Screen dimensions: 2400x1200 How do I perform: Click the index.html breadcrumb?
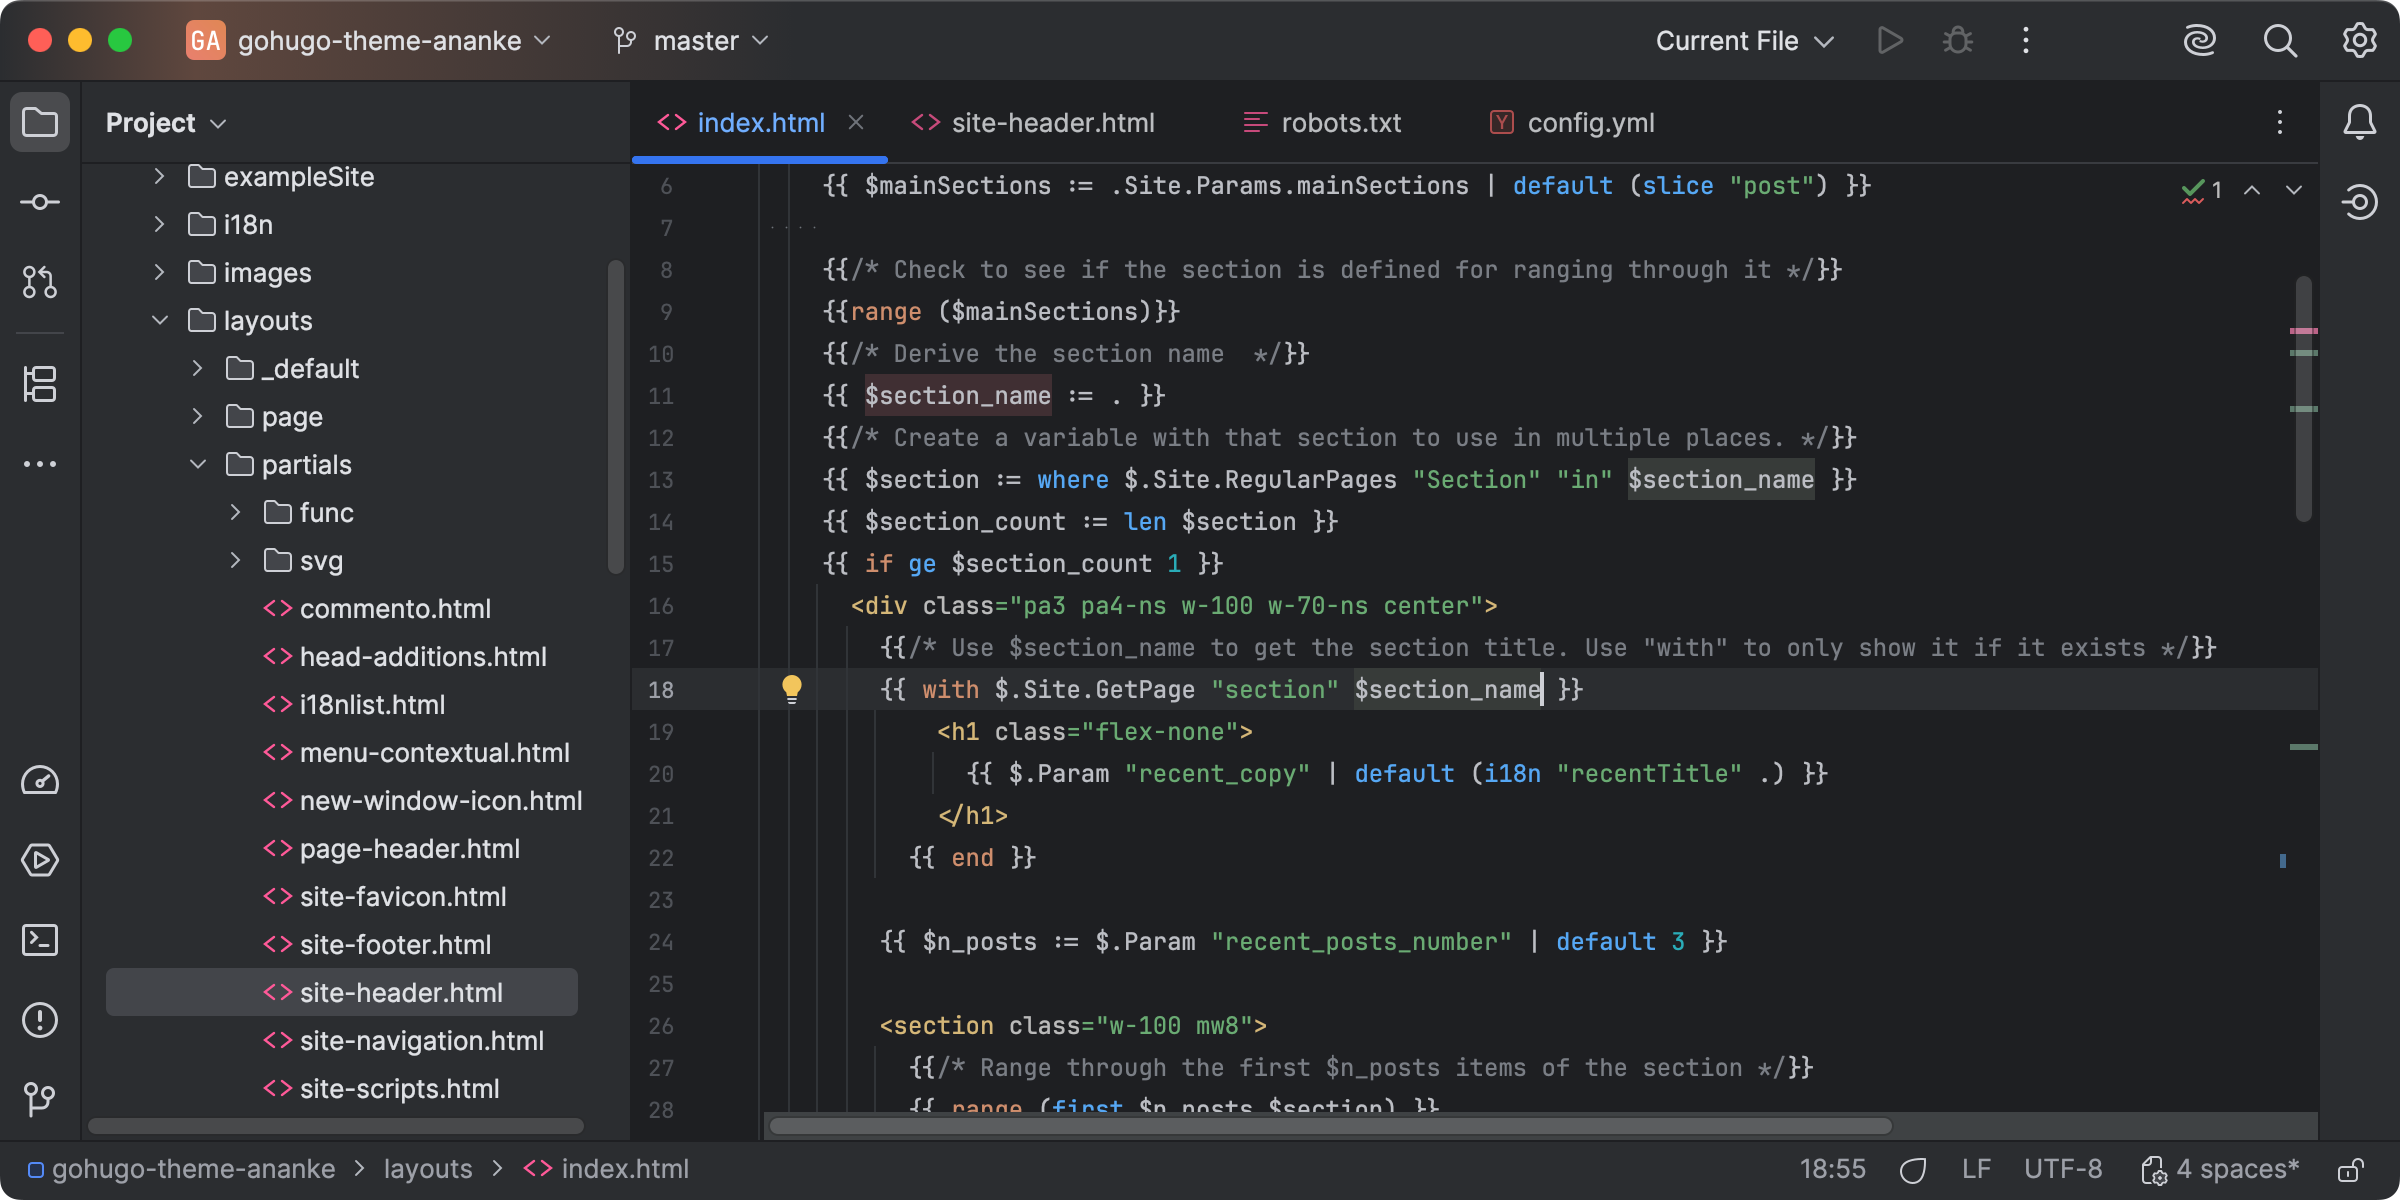[x=606, y=1169]
